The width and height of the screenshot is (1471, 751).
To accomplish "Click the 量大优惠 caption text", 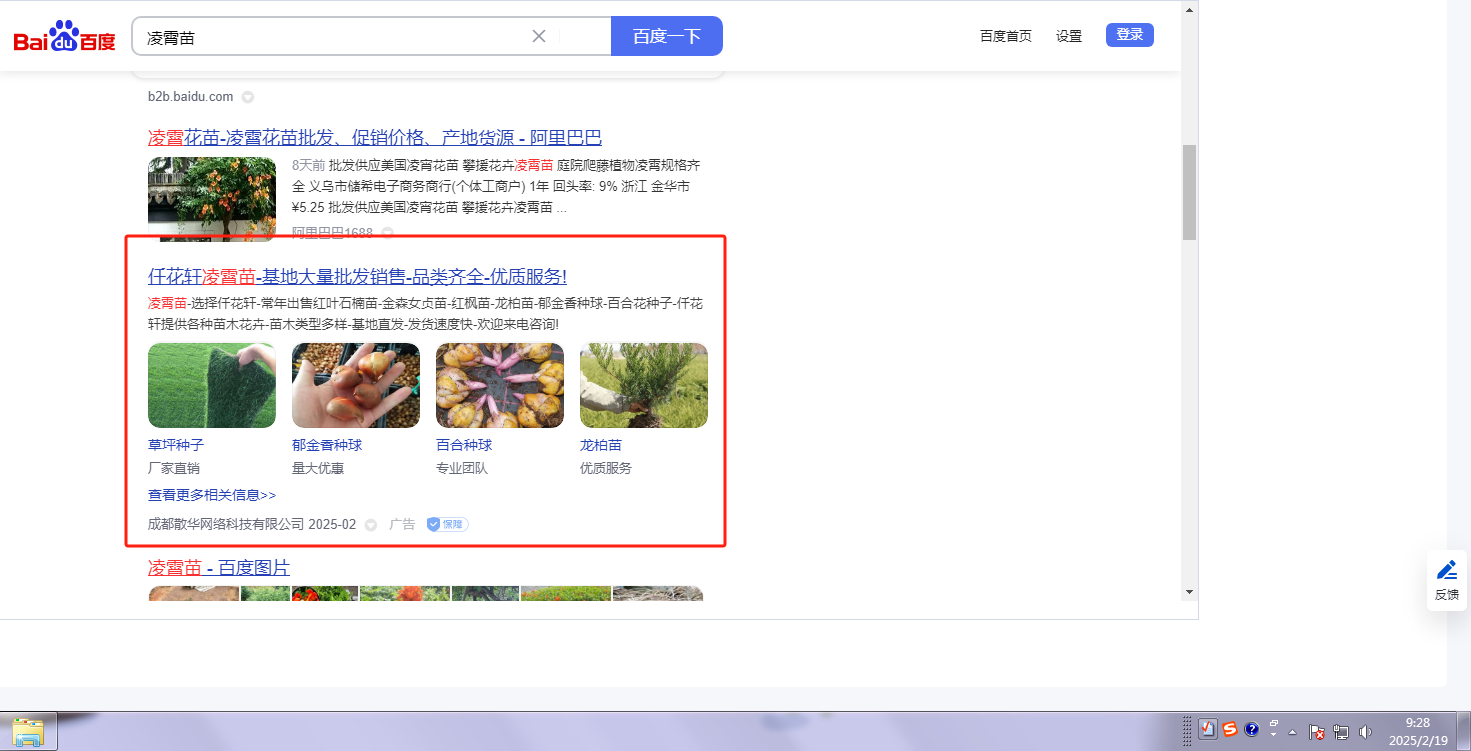I will pyautogui.click(x=318, y=468).
